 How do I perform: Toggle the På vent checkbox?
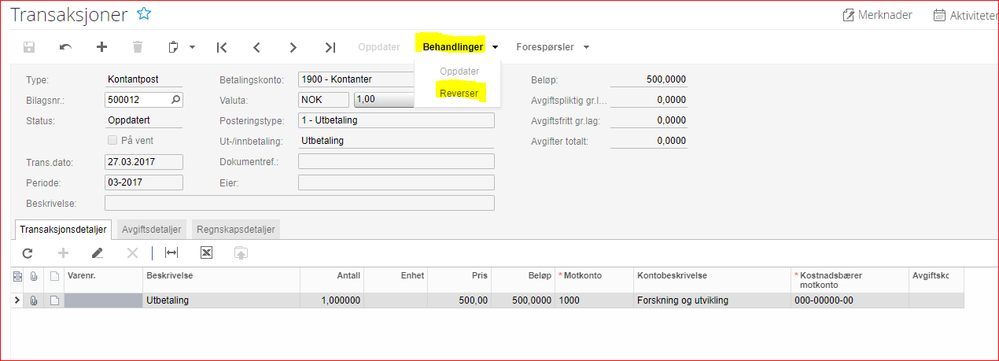click(112, 141)
